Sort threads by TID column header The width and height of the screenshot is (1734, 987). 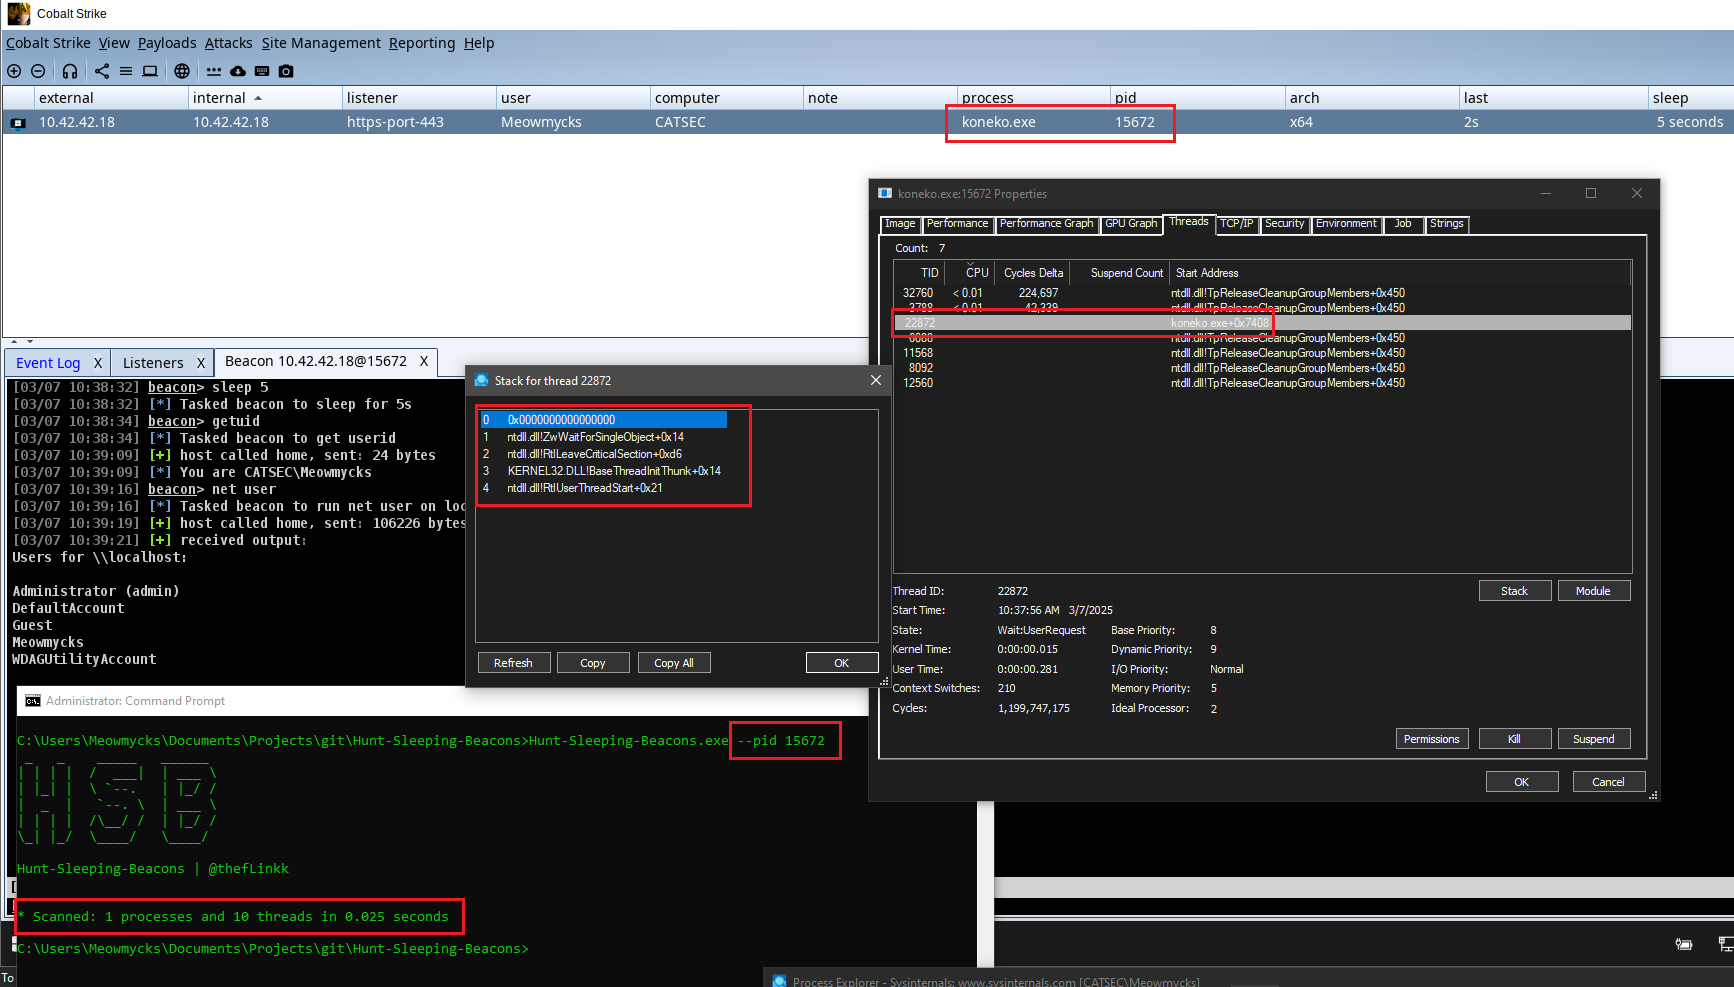[x=920, y=273]
